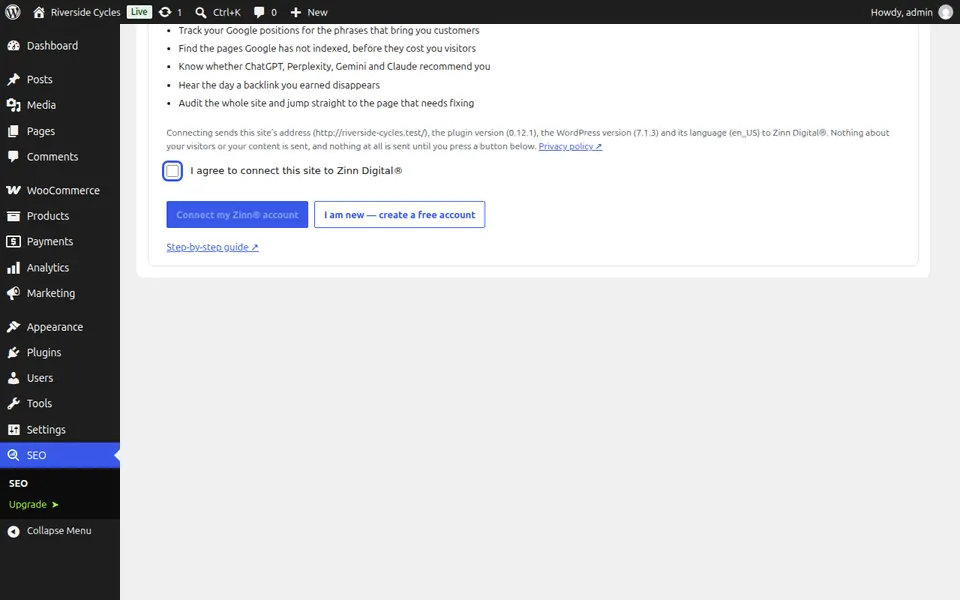Click the Collapse Menu arrow icon
960x600 pixels.
(x=13, y=531)
